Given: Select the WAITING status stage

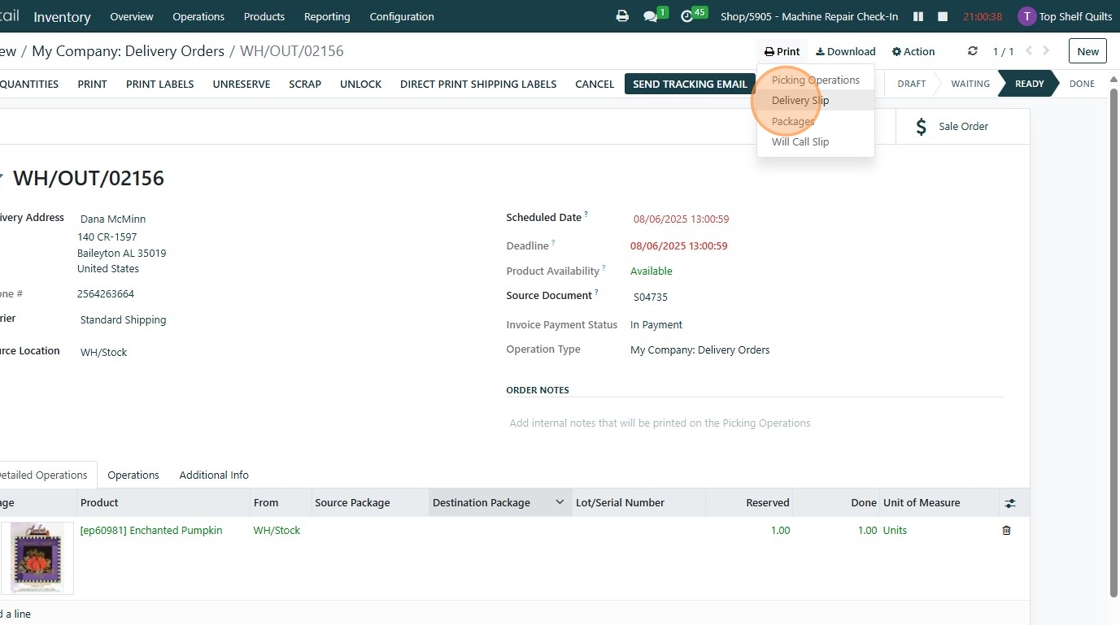Looking at the screenshot, I should click(969, 84).
